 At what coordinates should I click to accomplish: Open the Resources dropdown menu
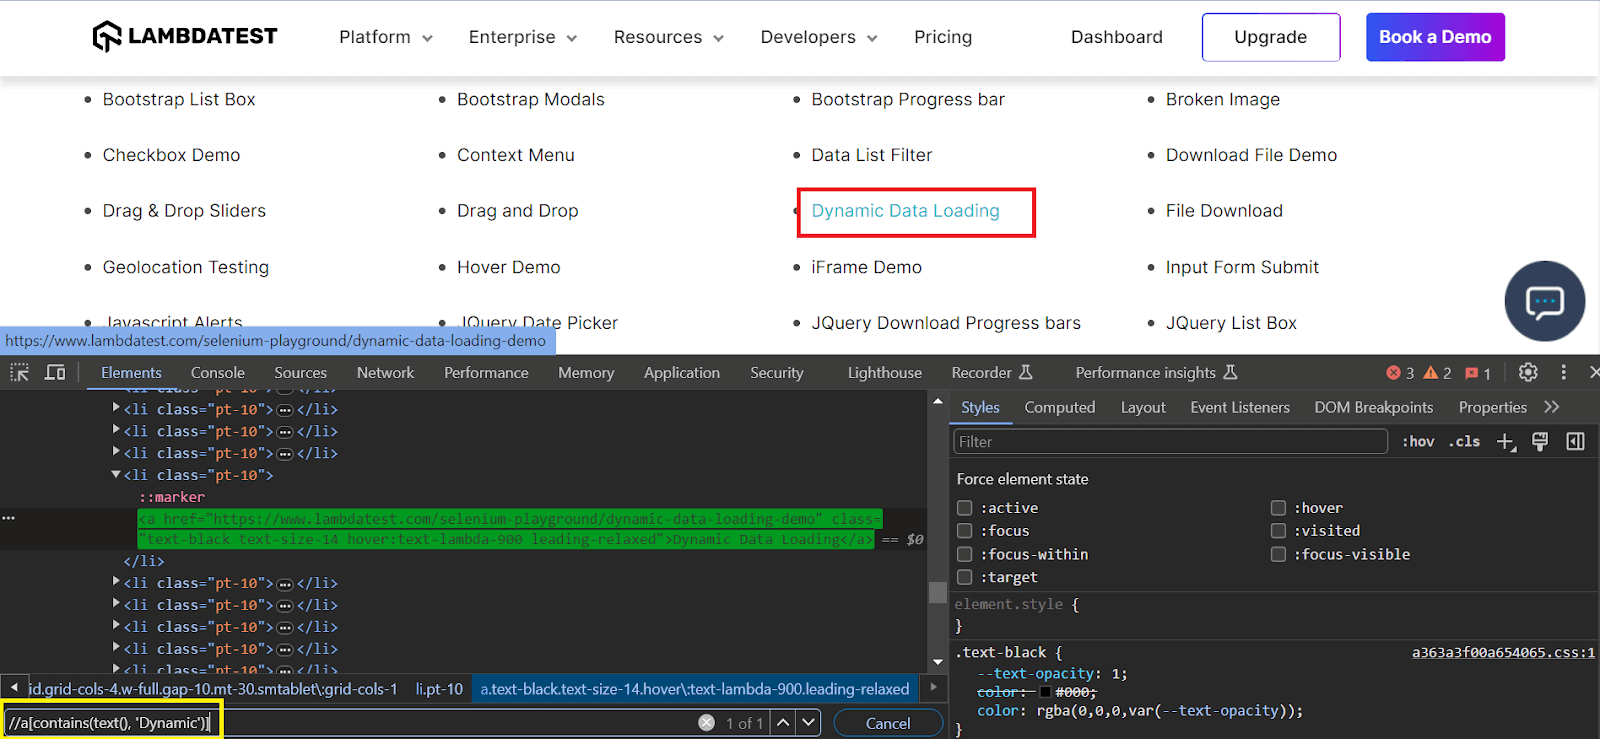pyautogui.click(x=669, y=37)
